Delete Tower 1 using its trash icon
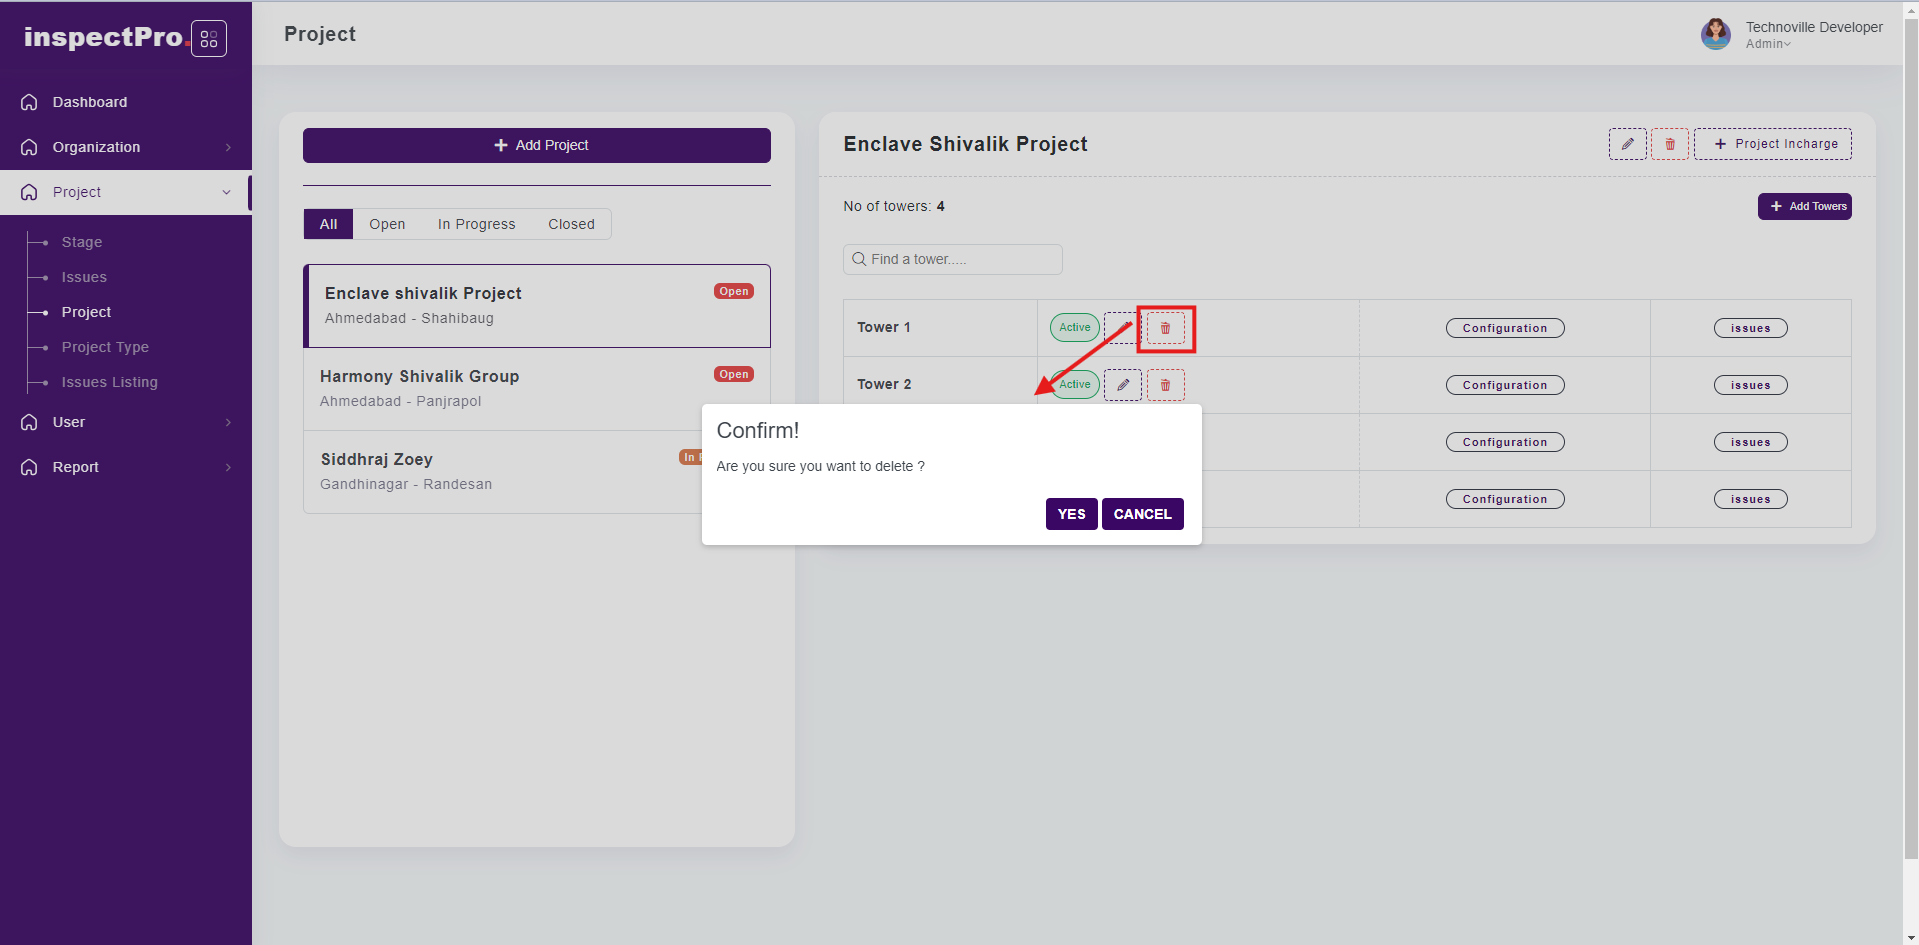1919x945 pixels. click(1165, 328)
